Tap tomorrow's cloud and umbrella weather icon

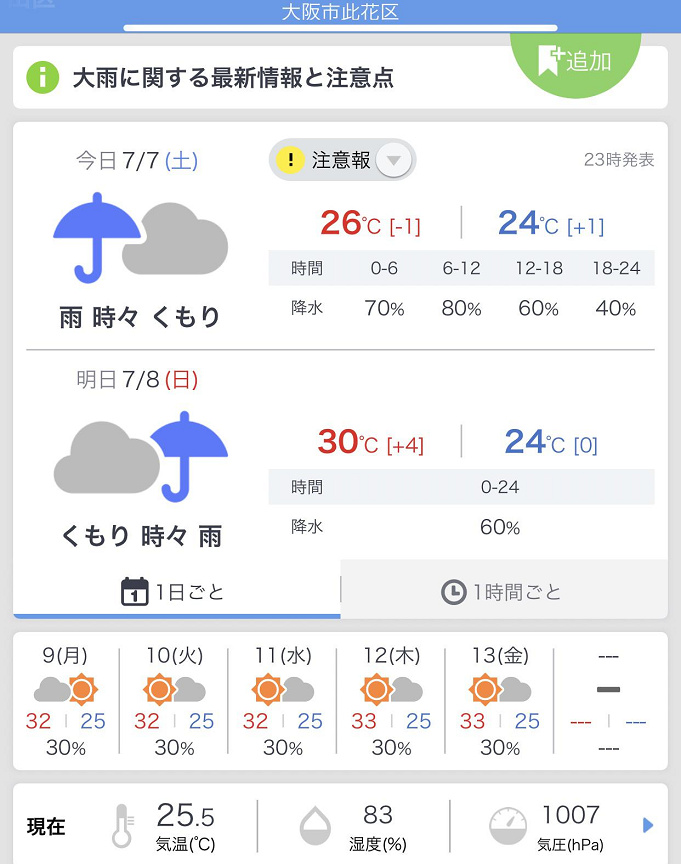[x=140, y=456]
